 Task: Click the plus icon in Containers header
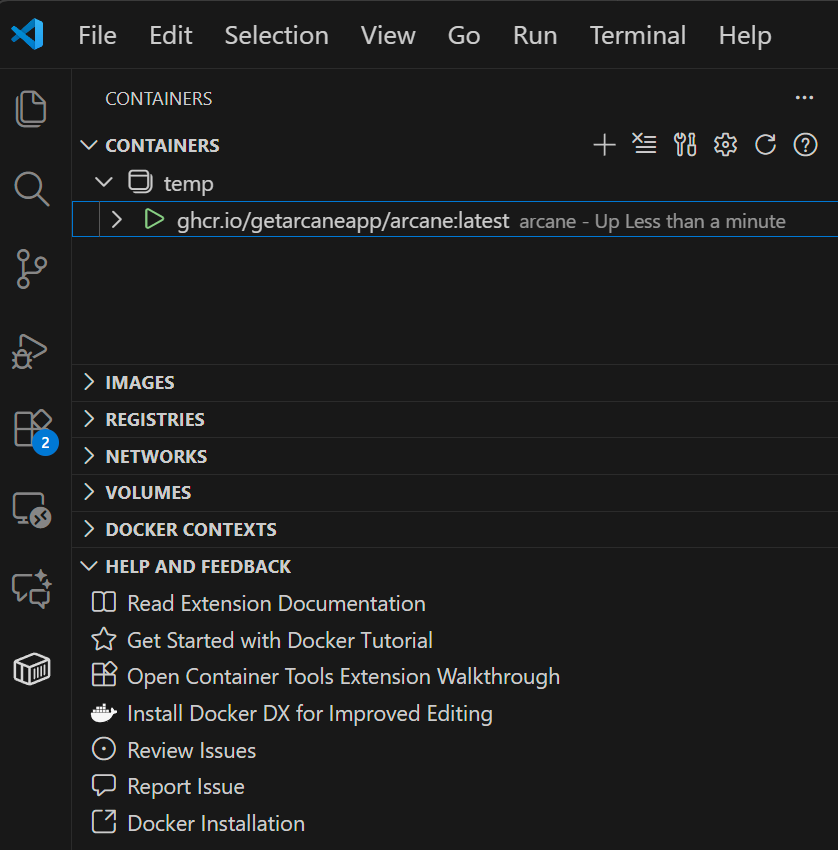click(x=604, y=145)
